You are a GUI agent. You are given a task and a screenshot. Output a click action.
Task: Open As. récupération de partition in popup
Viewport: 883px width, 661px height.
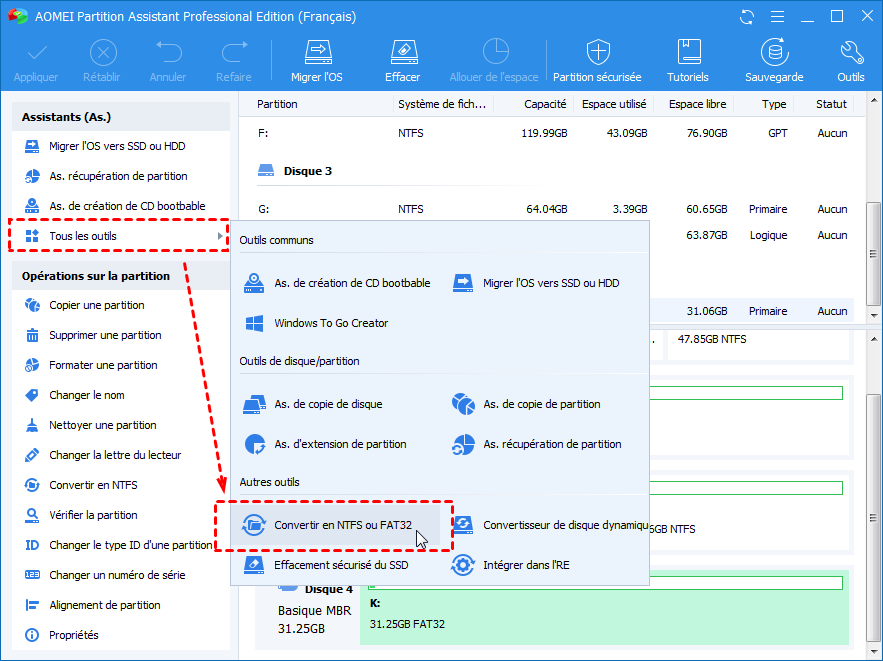(x=537, y=444)
